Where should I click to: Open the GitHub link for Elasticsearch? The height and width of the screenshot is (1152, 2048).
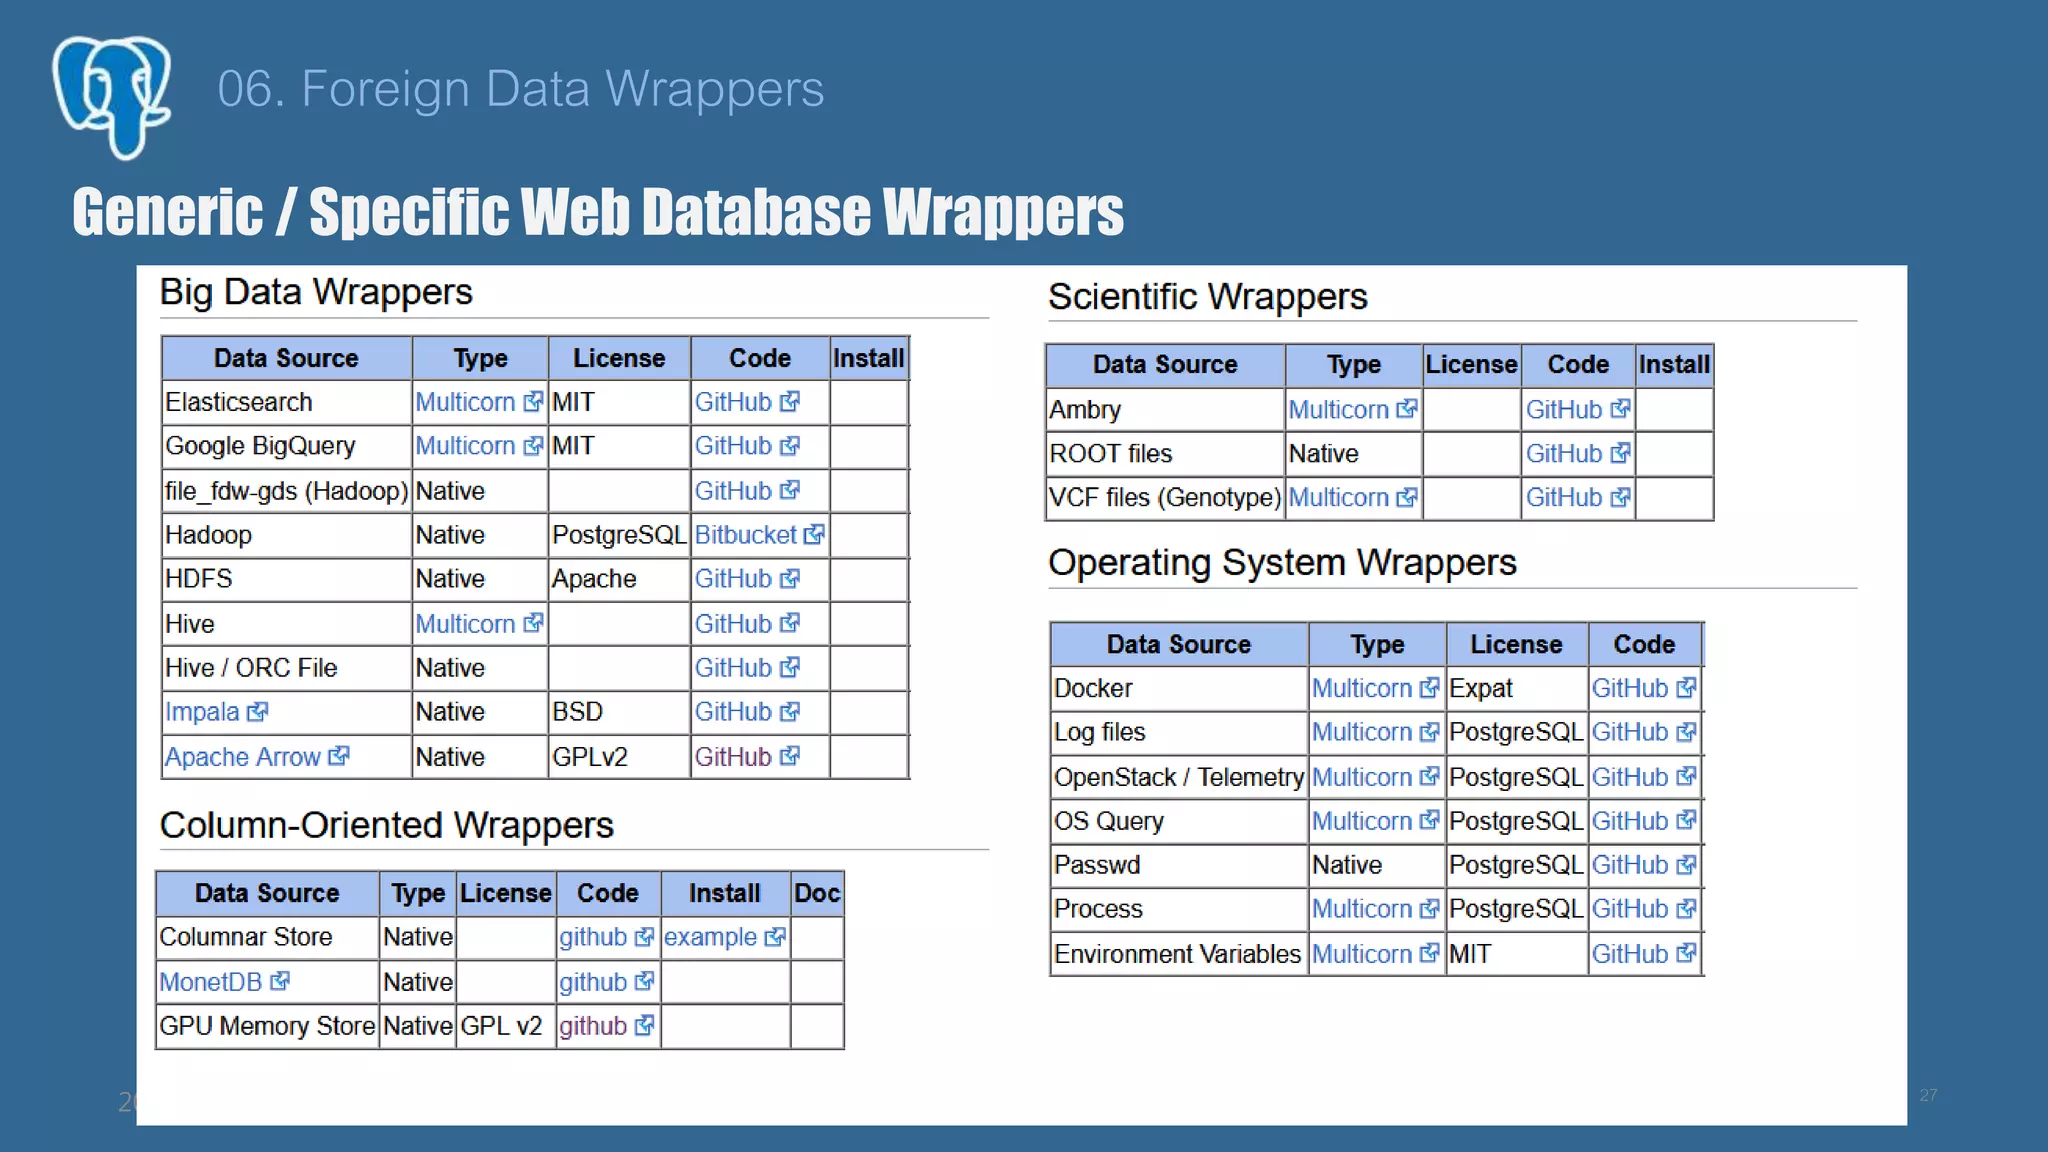[x=747, y=402]
